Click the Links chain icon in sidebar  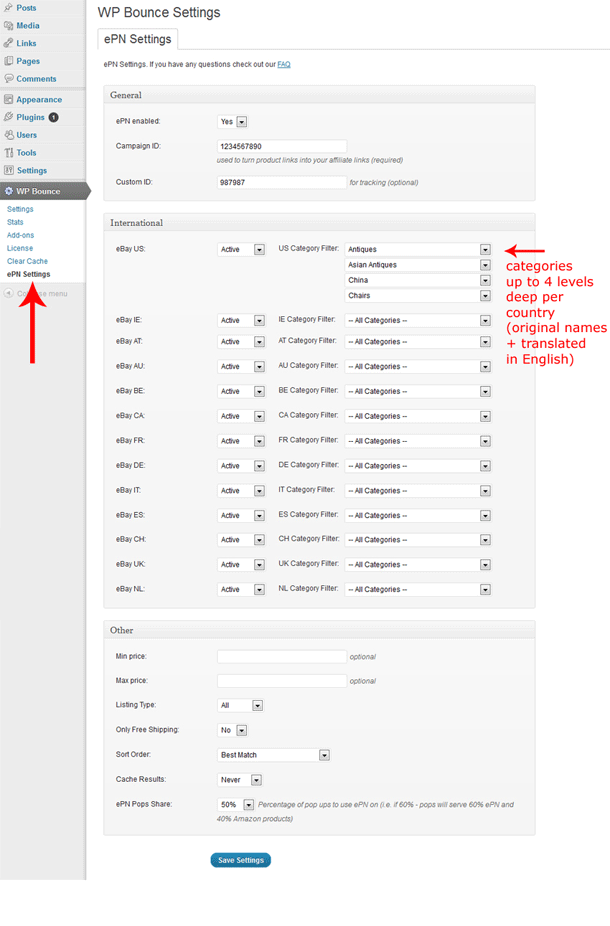[x=8, y=43]
